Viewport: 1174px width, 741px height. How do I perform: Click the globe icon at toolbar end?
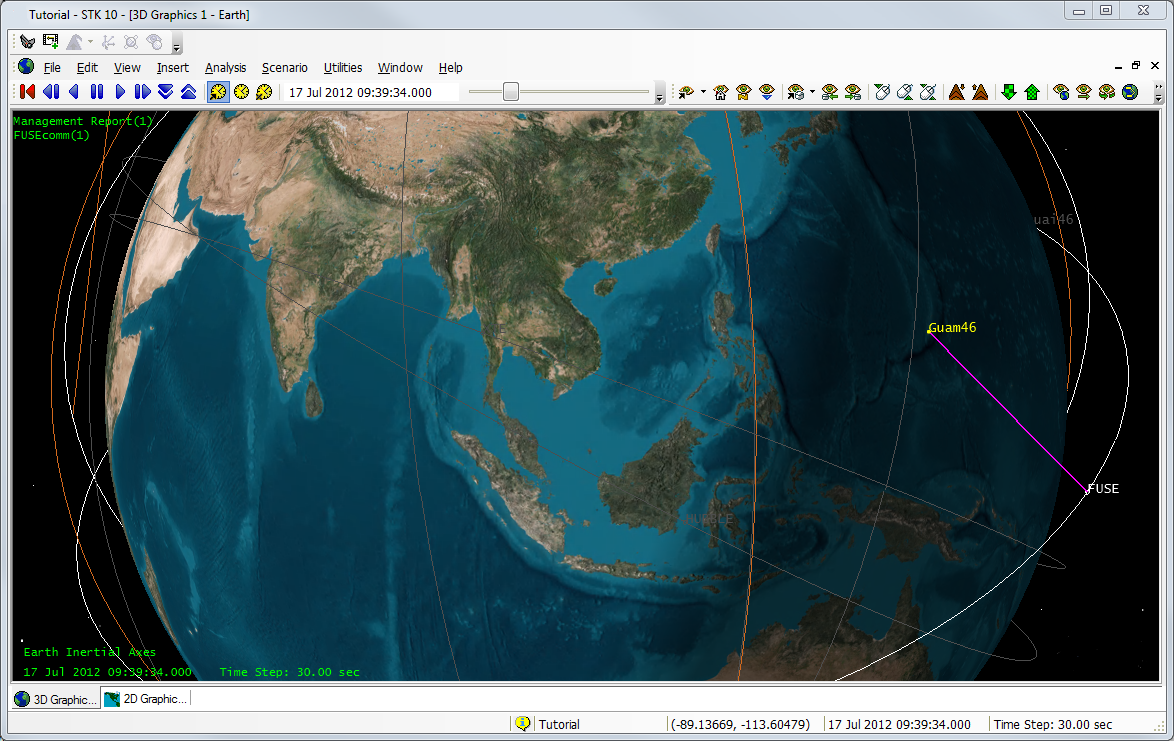[x=1130, y=92]
